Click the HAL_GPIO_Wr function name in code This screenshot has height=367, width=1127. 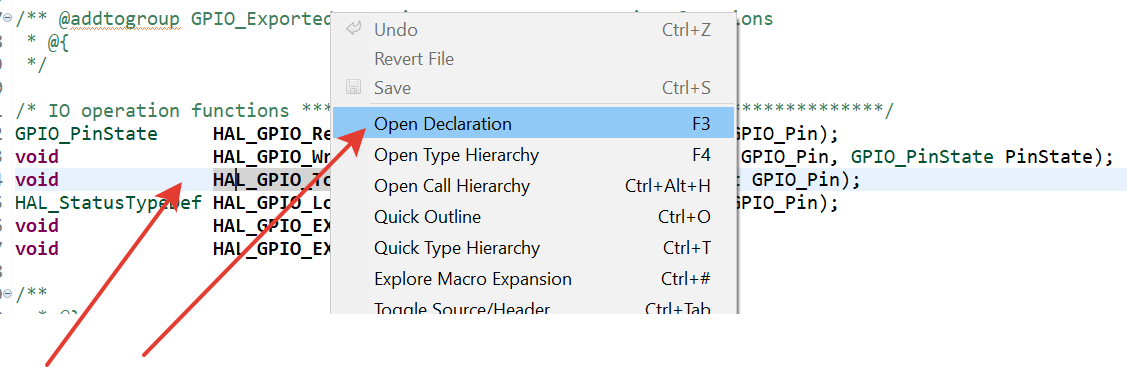pos(272,157)
